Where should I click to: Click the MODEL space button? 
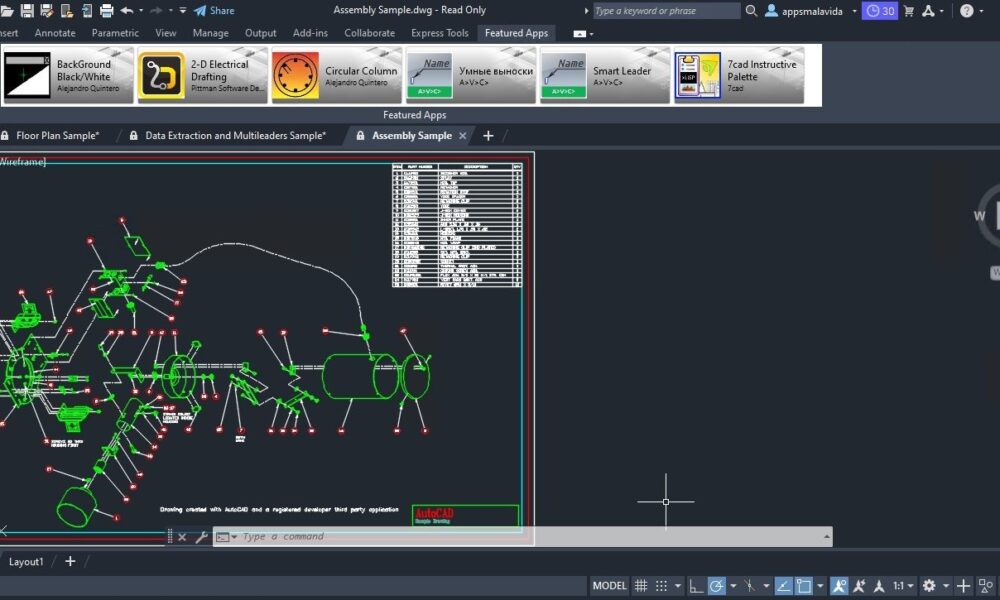coord(609,585)
